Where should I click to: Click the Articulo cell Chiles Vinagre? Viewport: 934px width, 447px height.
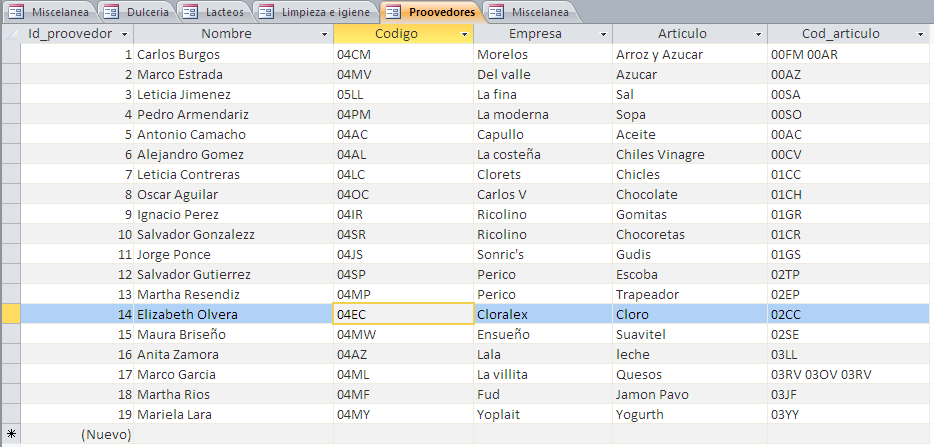pyautogui.click(x=690, y=154)
